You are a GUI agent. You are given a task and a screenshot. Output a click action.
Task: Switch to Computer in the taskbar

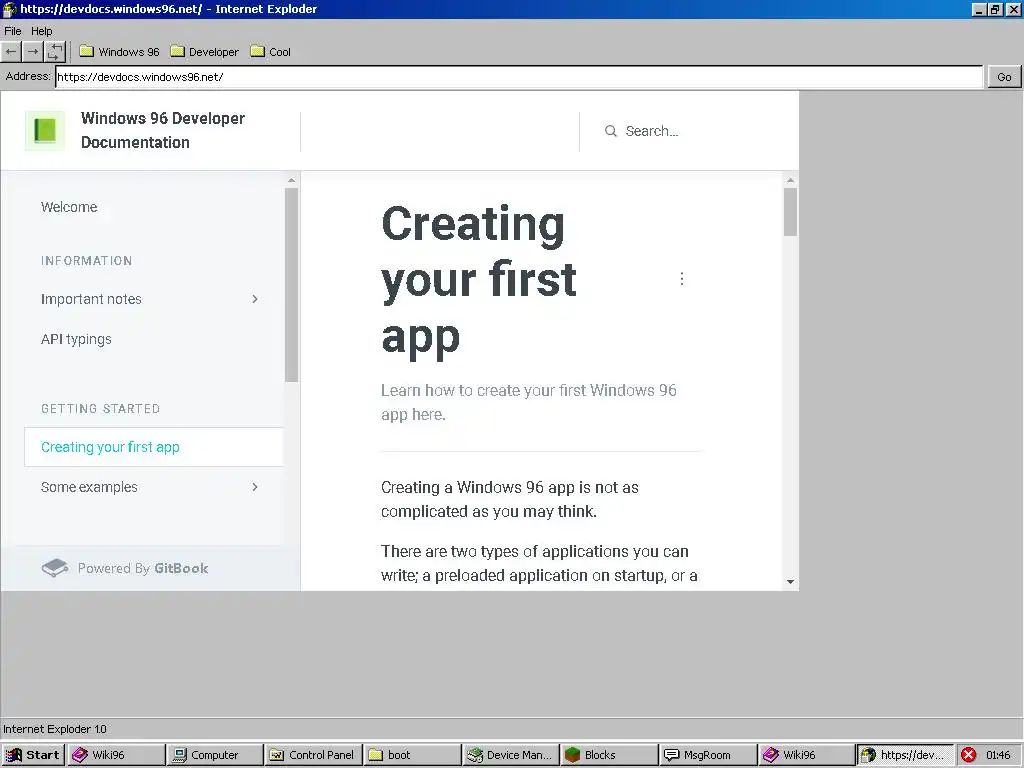pos(215,755)
